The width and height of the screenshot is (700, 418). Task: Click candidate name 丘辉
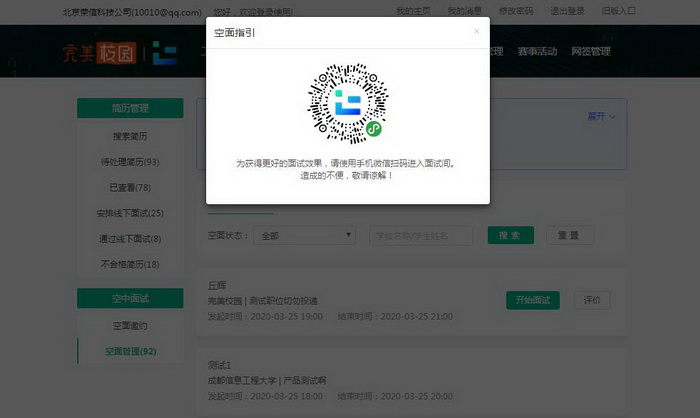[x=217, y=285]
